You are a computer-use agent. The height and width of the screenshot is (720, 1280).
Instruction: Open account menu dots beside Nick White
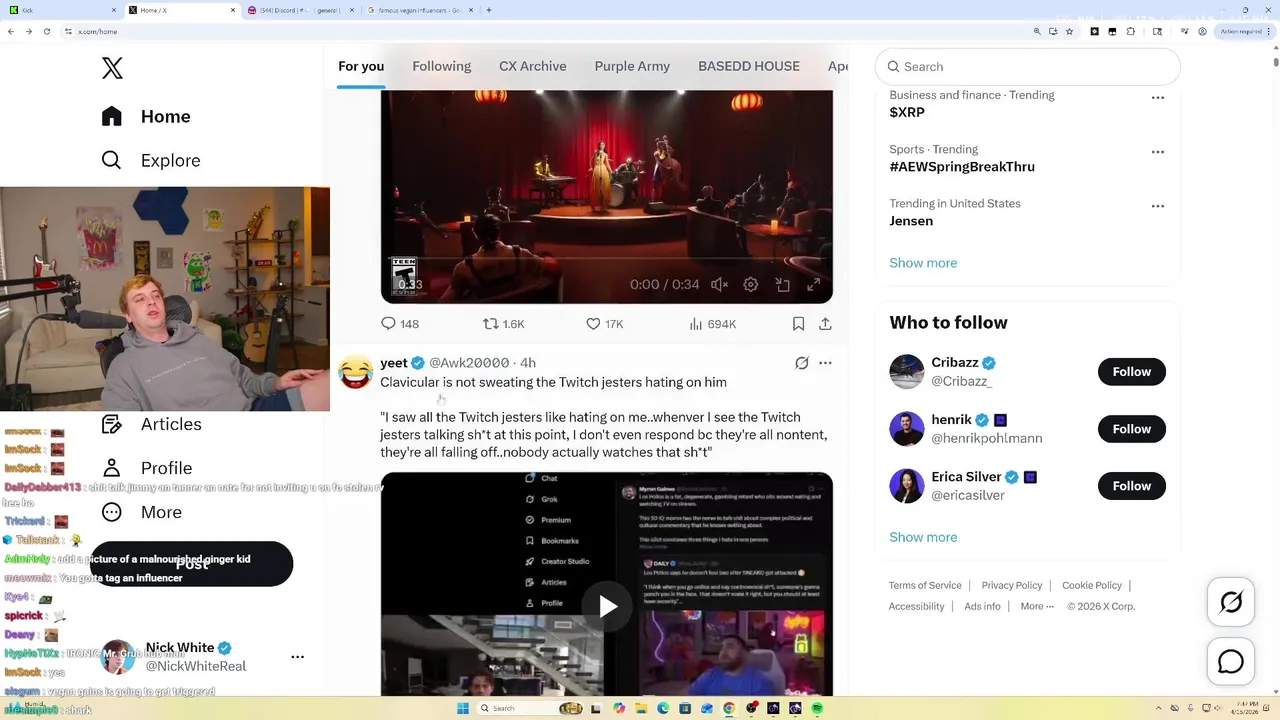click(297, 657)
